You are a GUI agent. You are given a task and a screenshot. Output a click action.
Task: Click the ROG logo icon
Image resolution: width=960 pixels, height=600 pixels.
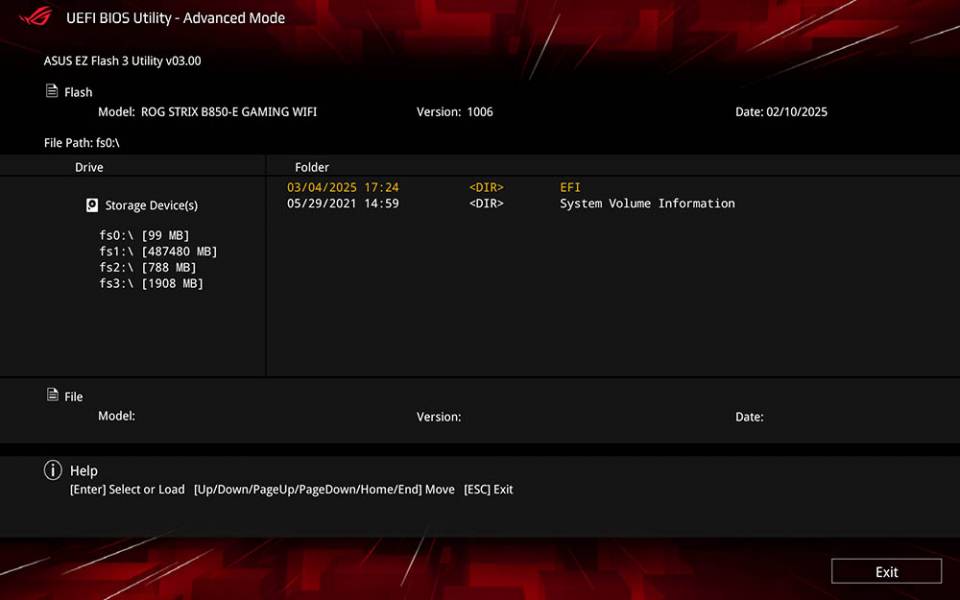coord(36,16)
